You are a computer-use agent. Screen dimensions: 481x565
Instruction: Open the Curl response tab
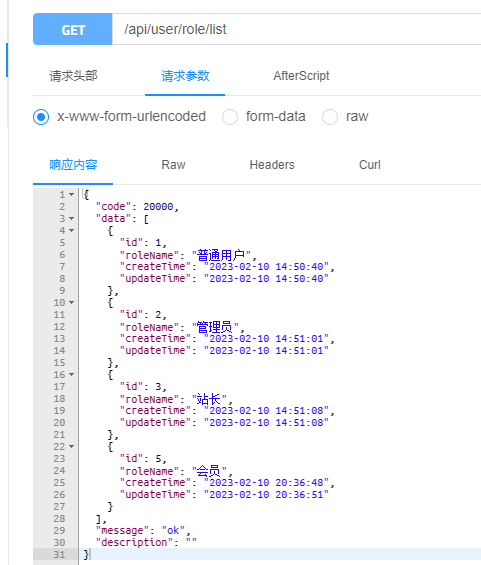click(370, 165)
